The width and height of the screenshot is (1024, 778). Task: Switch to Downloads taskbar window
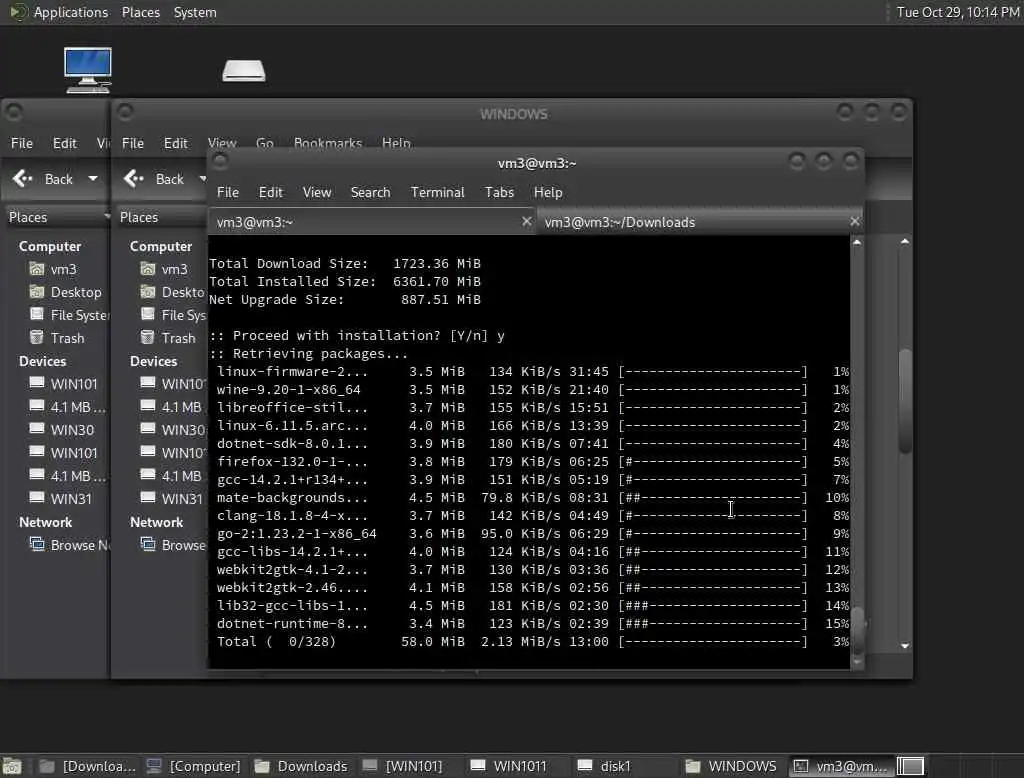click(301, 766)
